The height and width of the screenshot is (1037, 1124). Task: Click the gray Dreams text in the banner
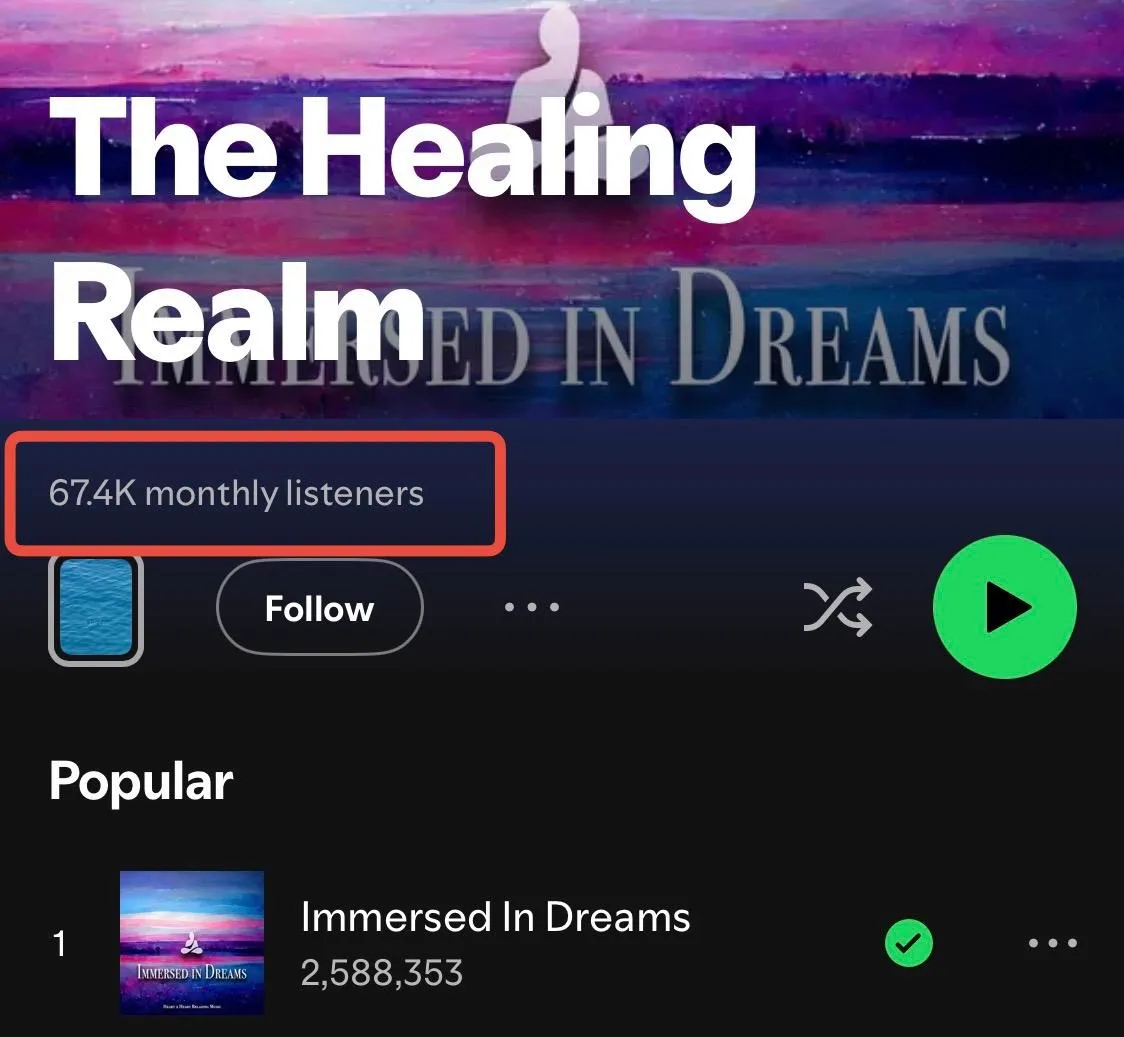(x=840, y=331)
